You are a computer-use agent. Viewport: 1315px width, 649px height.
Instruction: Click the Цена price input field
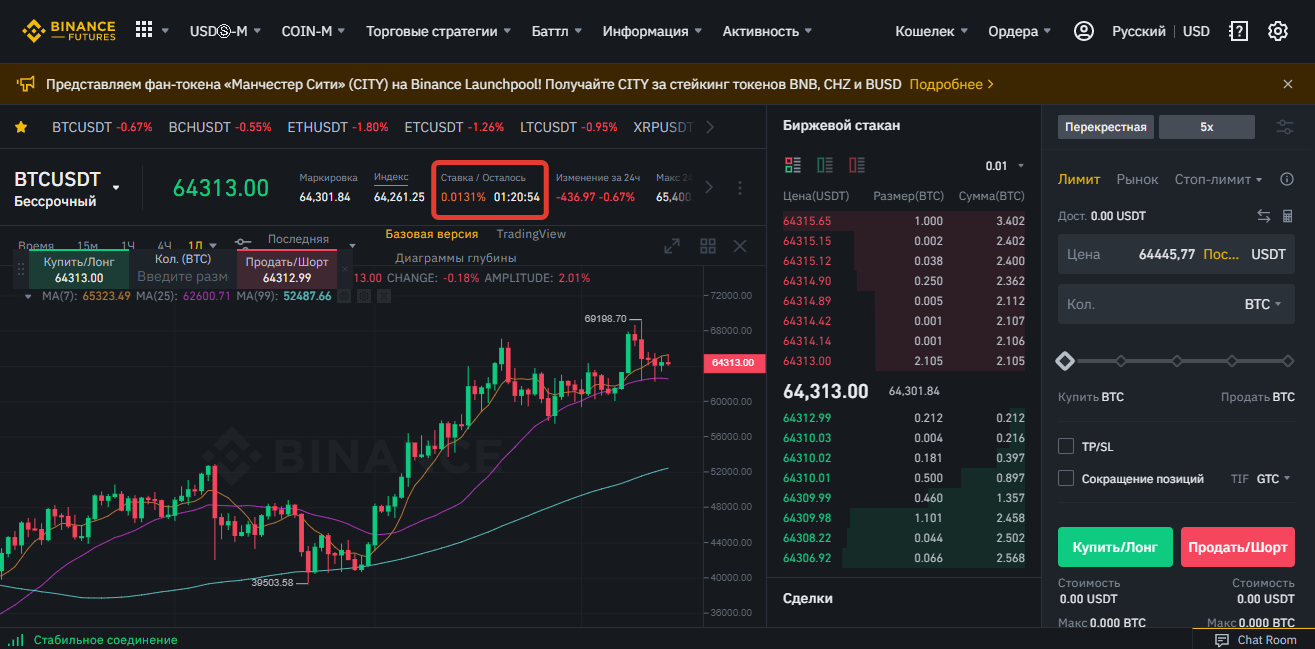(1176, 254)
